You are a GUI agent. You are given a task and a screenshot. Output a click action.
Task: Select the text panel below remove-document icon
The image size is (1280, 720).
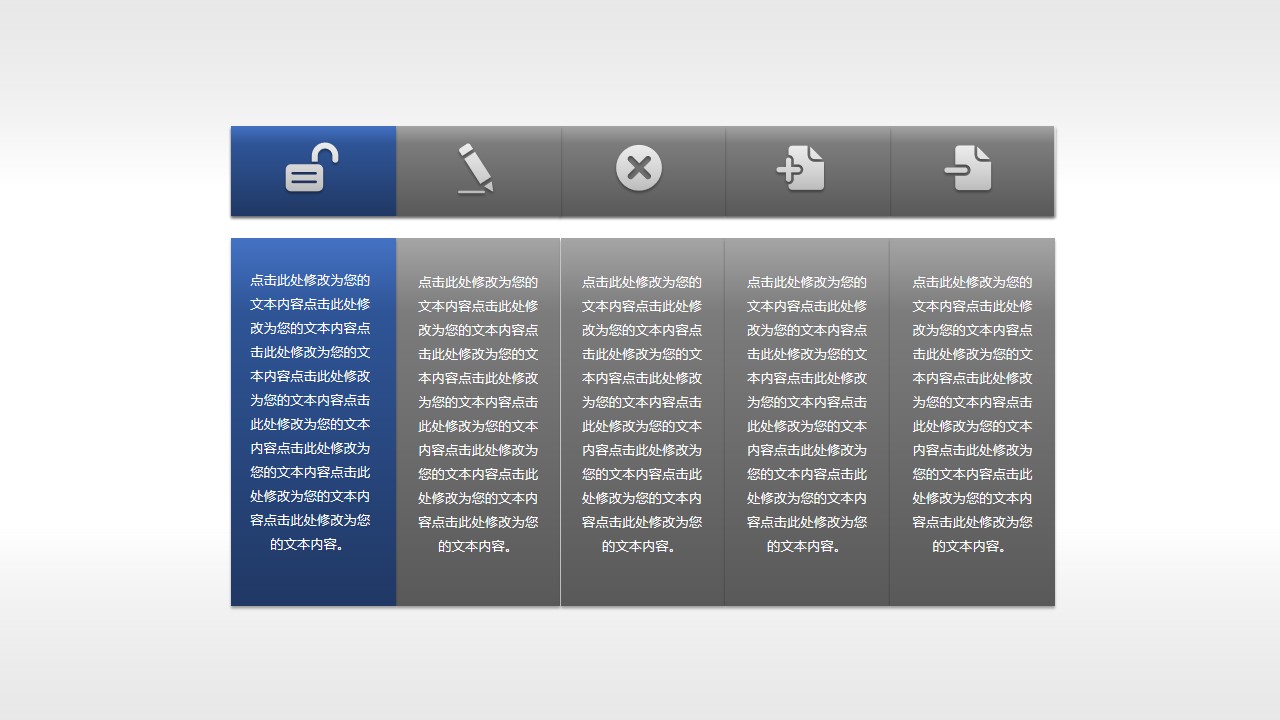972,422
